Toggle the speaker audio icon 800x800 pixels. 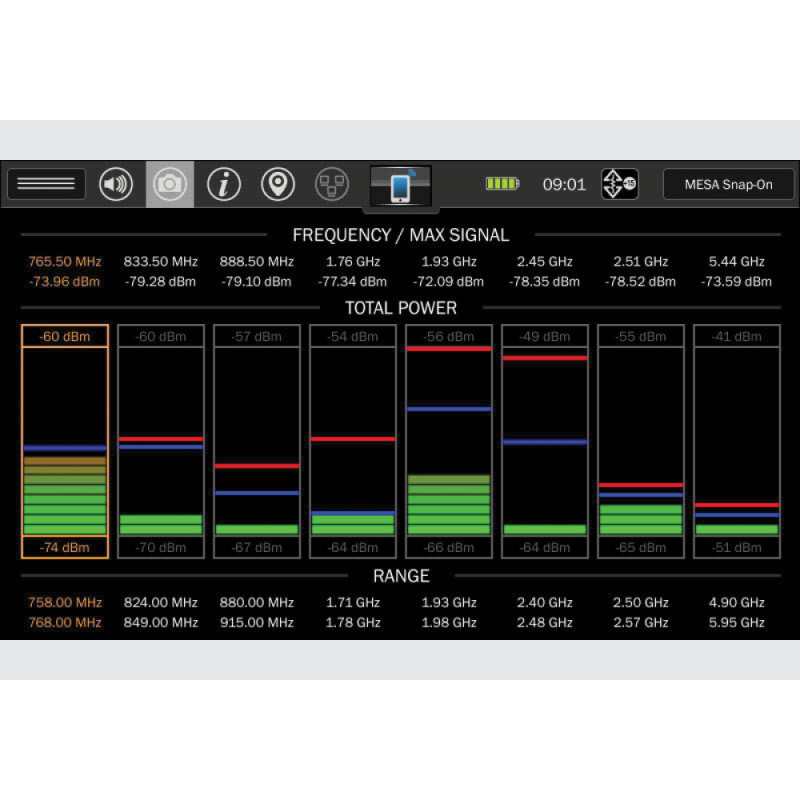(x=116, y=184)
